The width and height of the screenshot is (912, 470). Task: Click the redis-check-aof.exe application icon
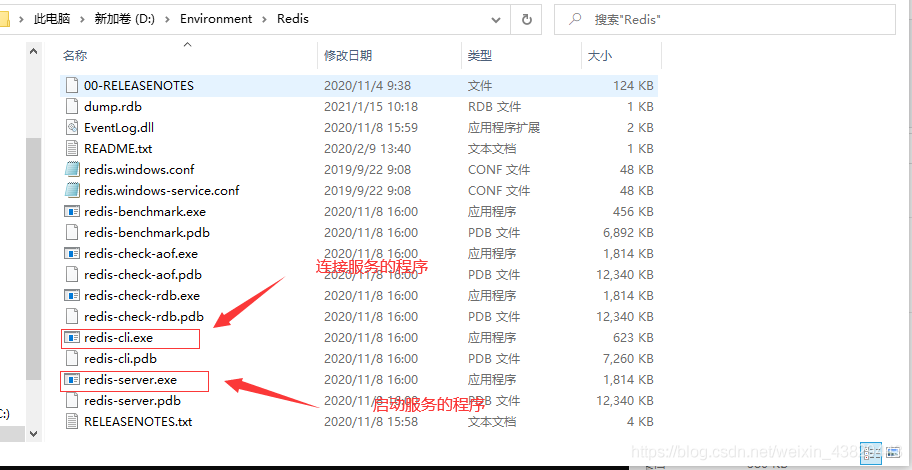pos(72,254)
